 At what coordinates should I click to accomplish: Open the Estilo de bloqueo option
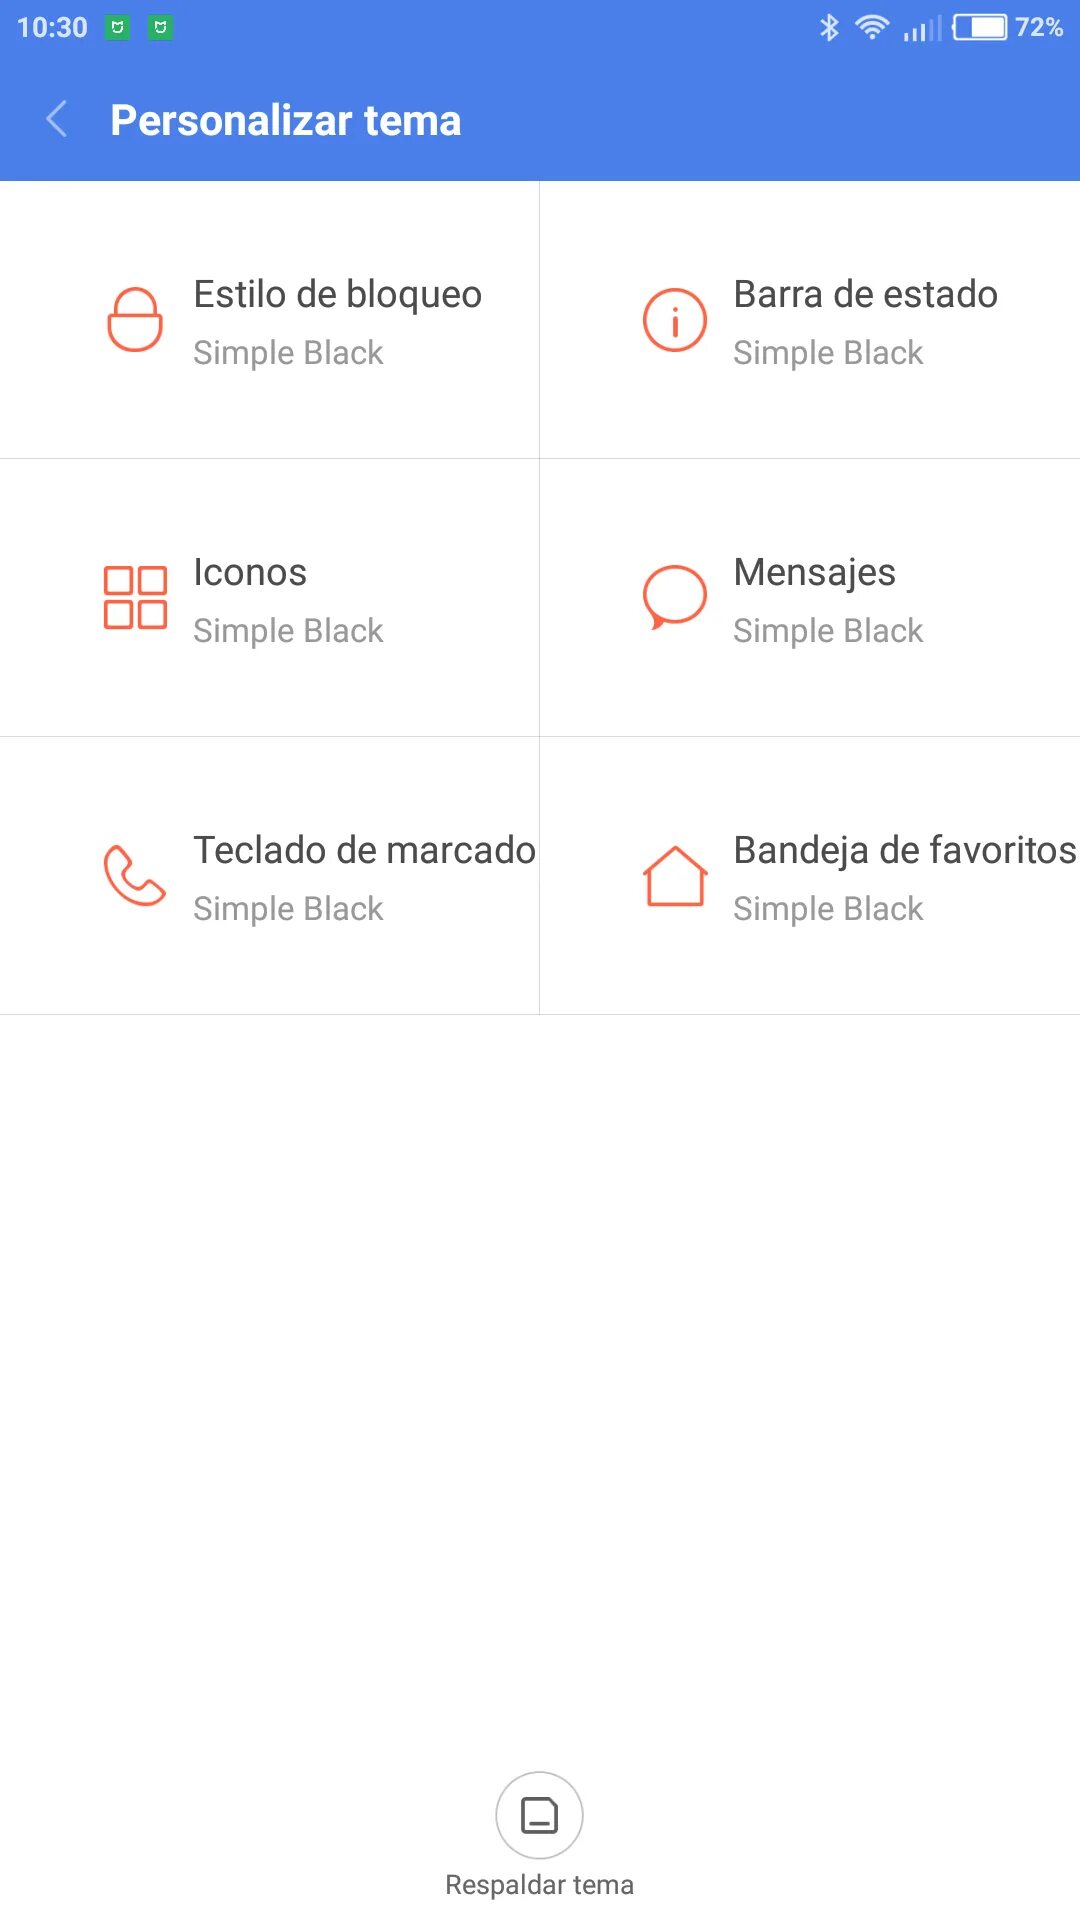click(x=337, y=295)
